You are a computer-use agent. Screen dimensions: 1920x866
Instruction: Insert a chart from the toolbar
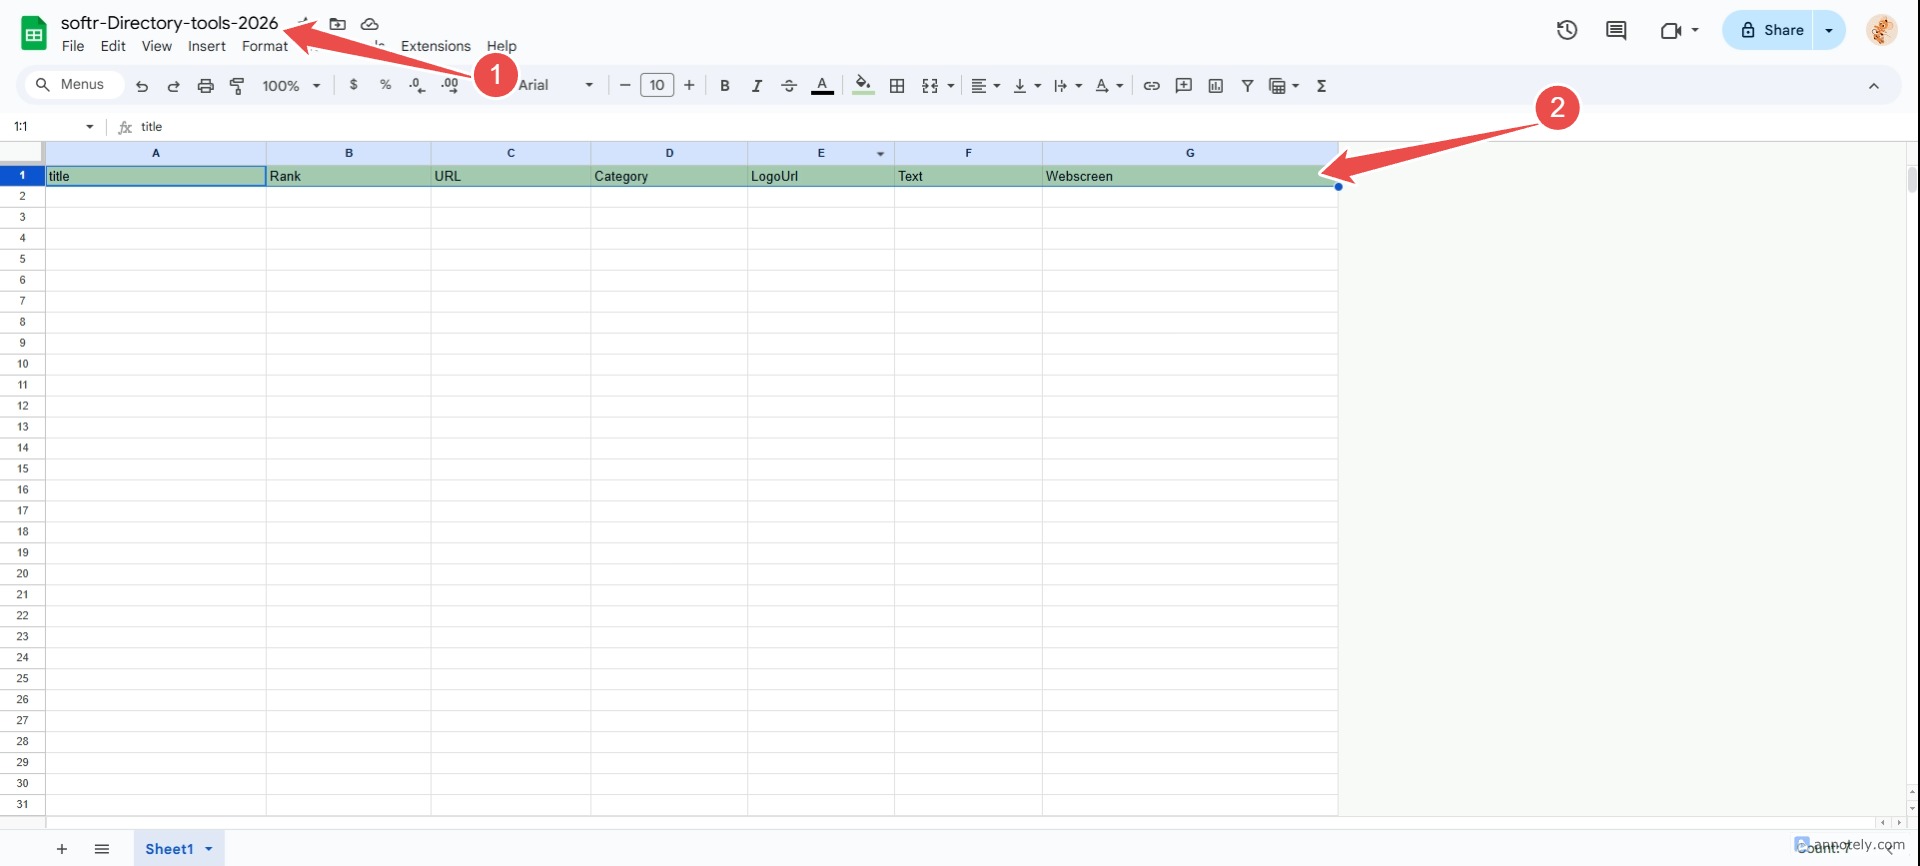[1215, 86]
